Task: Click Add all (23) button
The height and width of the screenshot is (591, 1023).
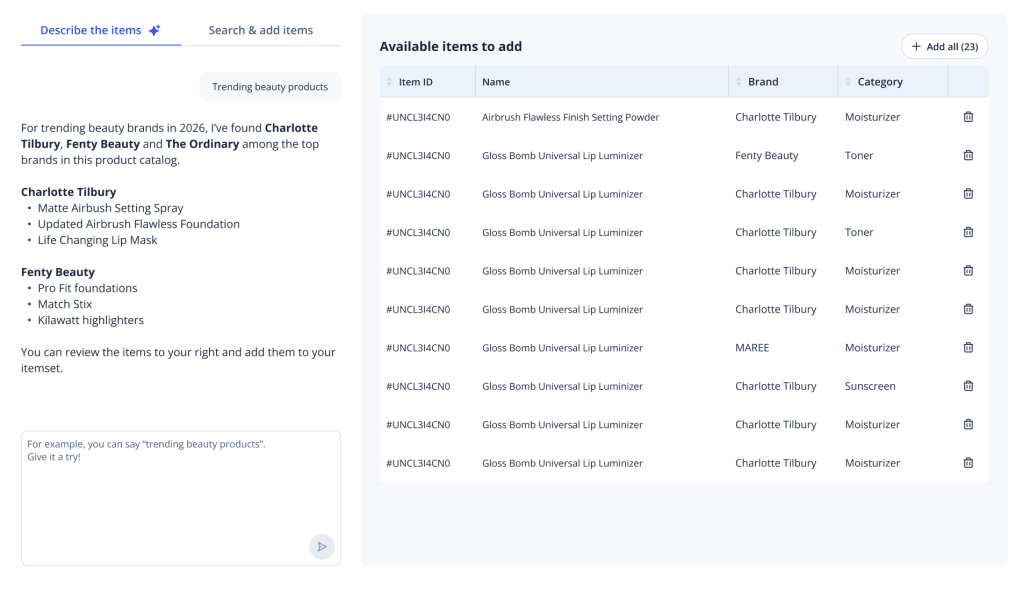Action: tap(944, 46)
